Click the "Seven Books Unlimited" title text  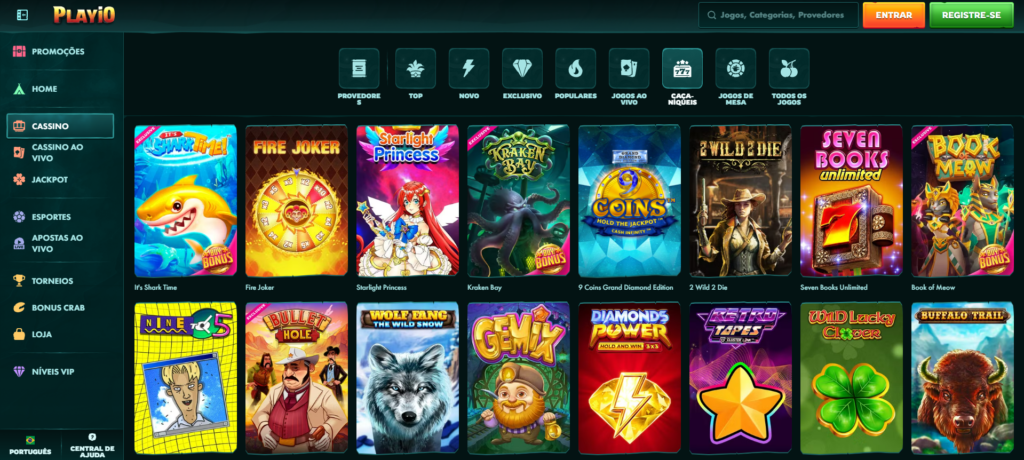click(x=834, y=288)
